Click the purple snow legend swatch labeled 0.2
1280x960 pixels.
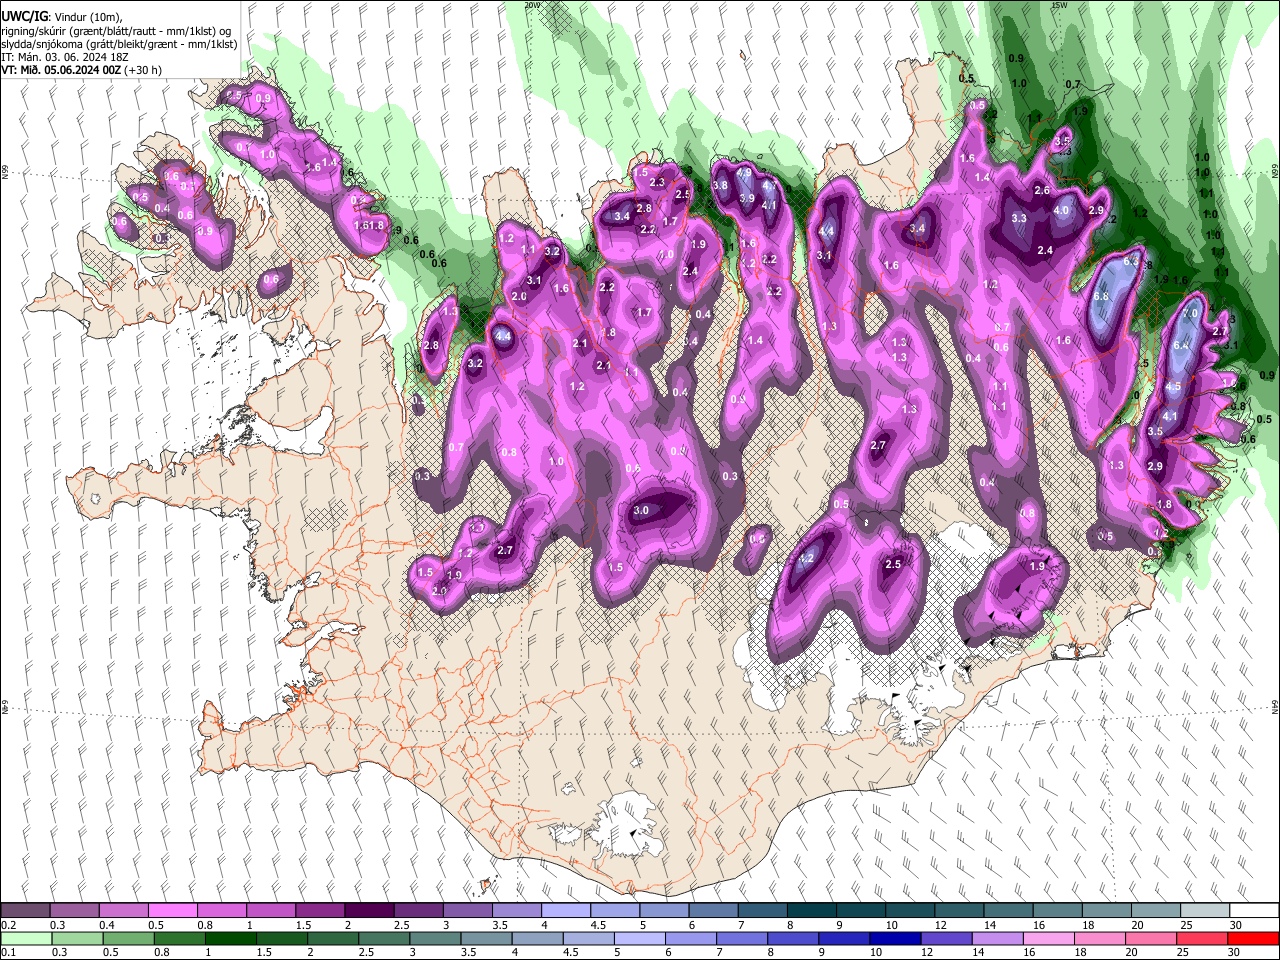[25, 911]
